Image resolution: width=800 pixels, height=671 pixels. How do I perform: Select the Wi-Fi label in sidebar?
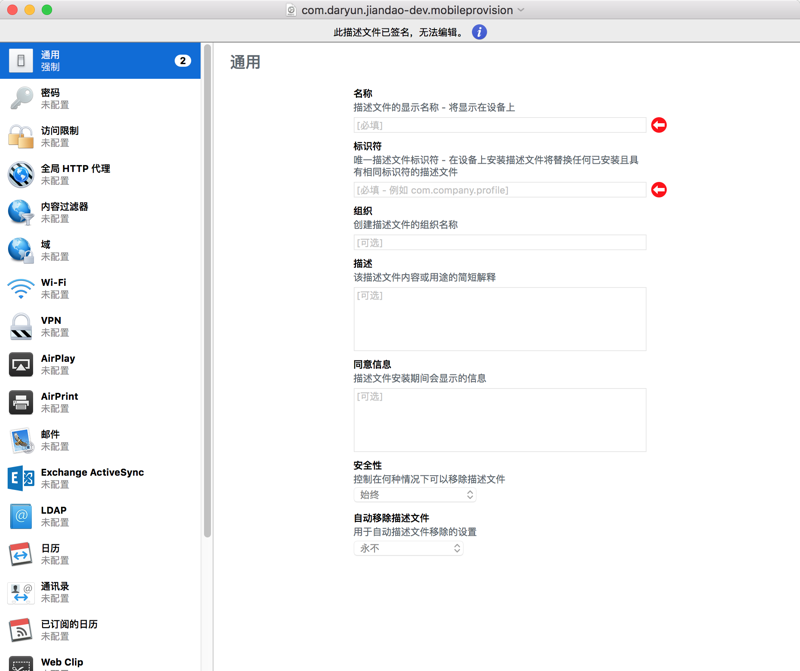[54, 282]
